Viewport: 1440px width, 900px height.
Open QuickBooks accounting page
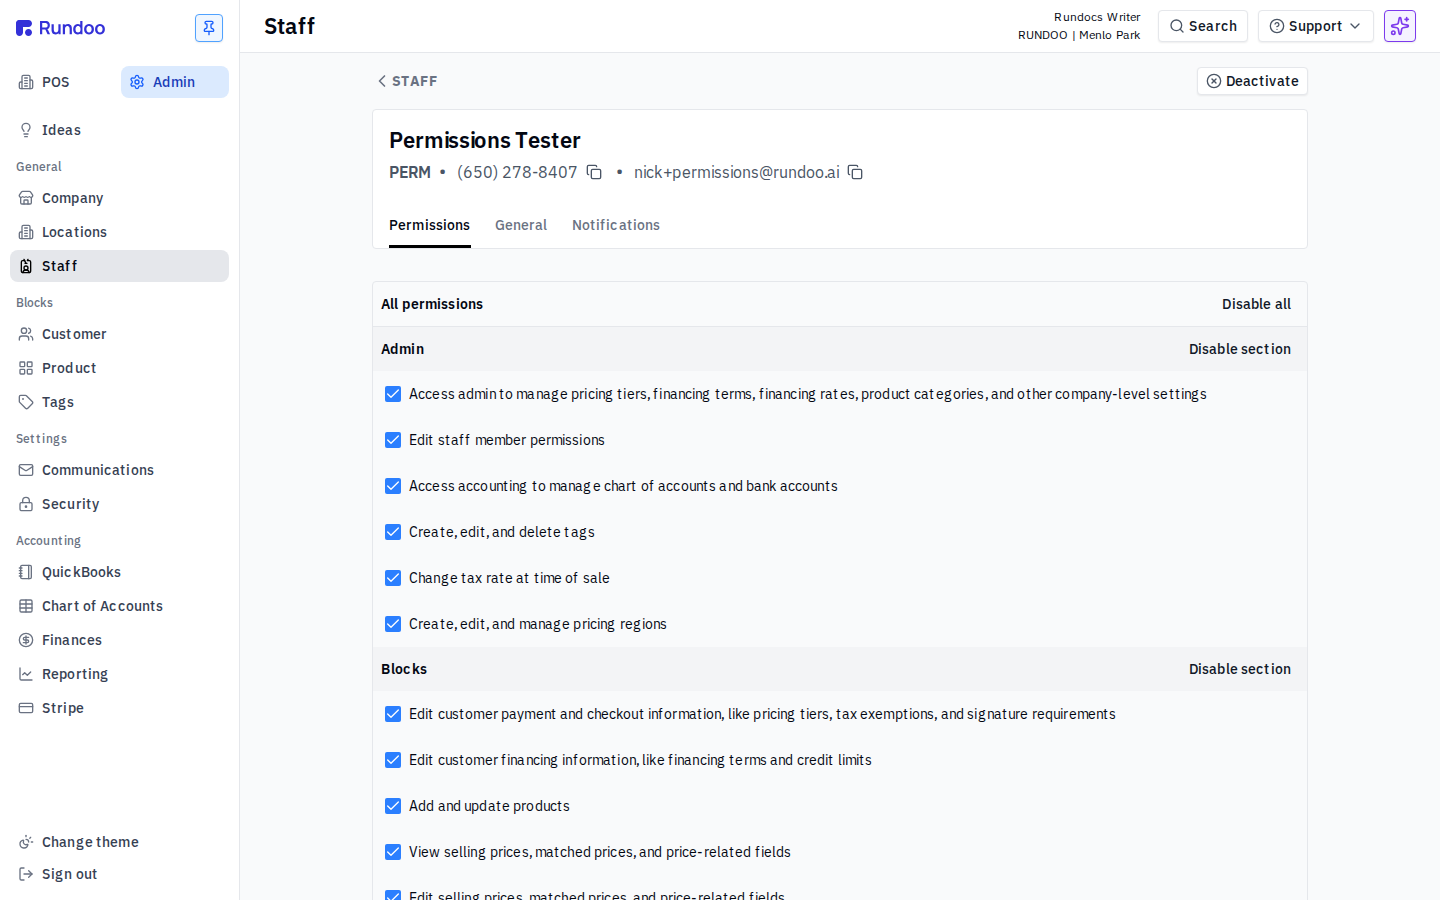120,572
